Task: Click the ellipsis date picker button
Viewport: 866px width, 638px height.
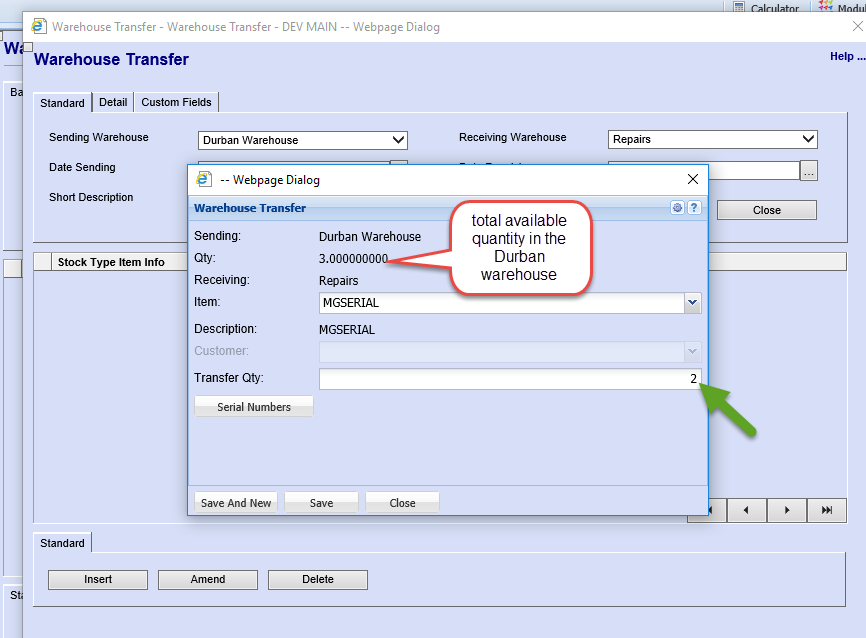Action: pyautogui.click(x=809, y=171)
